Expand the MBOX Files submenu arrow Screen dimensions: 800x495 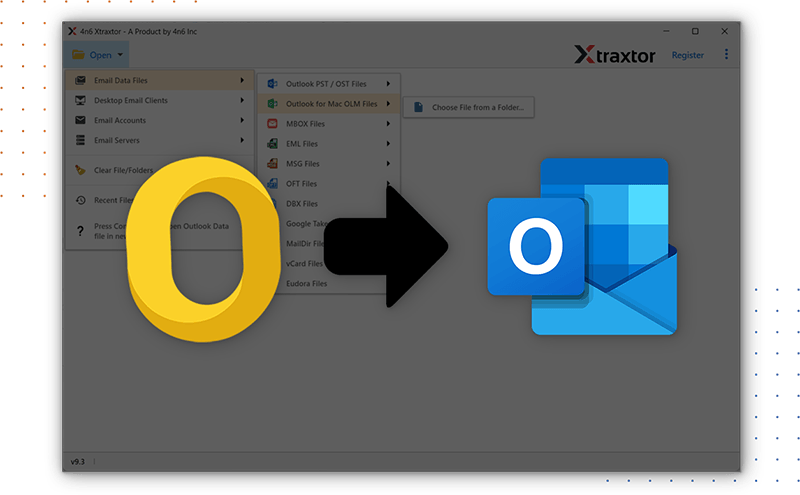388,123
